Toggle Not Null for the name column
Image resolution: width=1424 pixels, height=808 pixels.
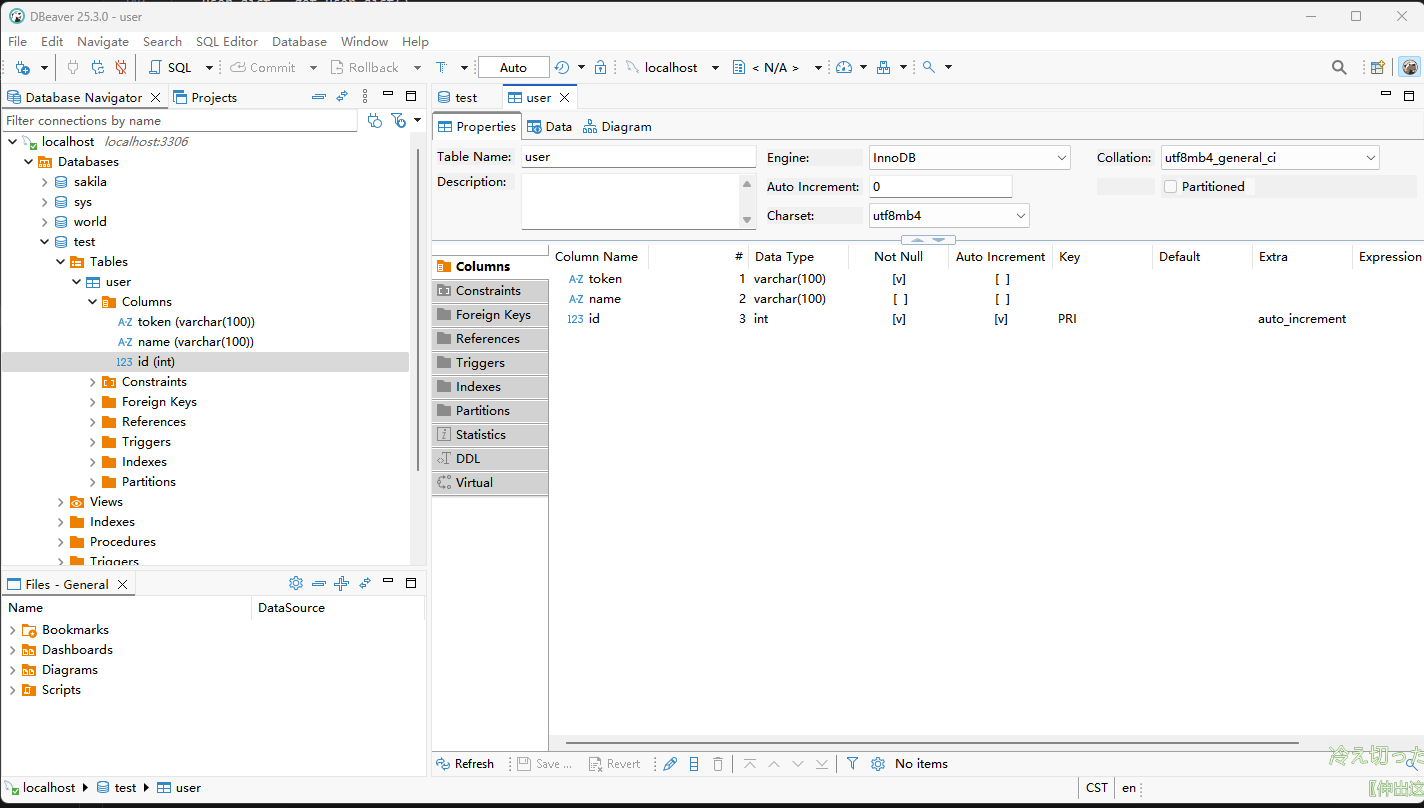click(x=900, y=299)
